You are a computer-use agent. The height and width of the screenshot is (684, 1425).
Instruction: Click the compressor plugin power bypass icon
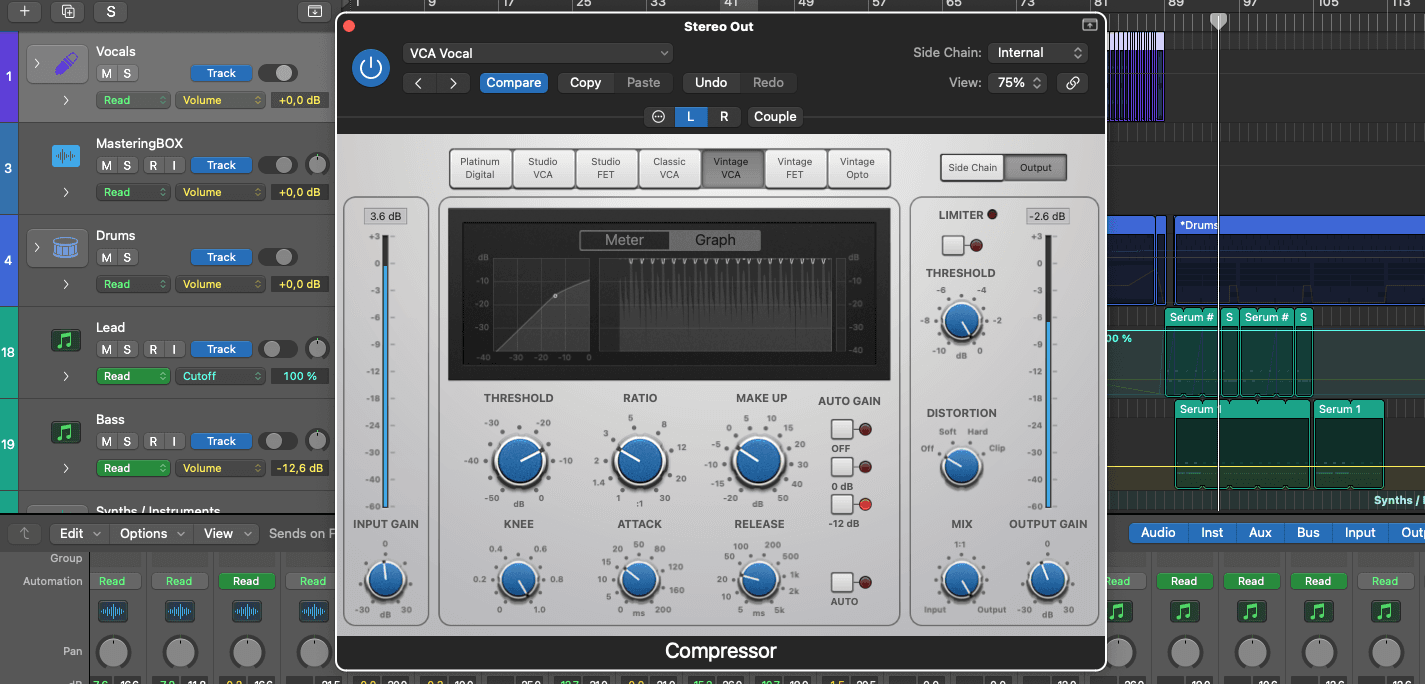[371, 68]
